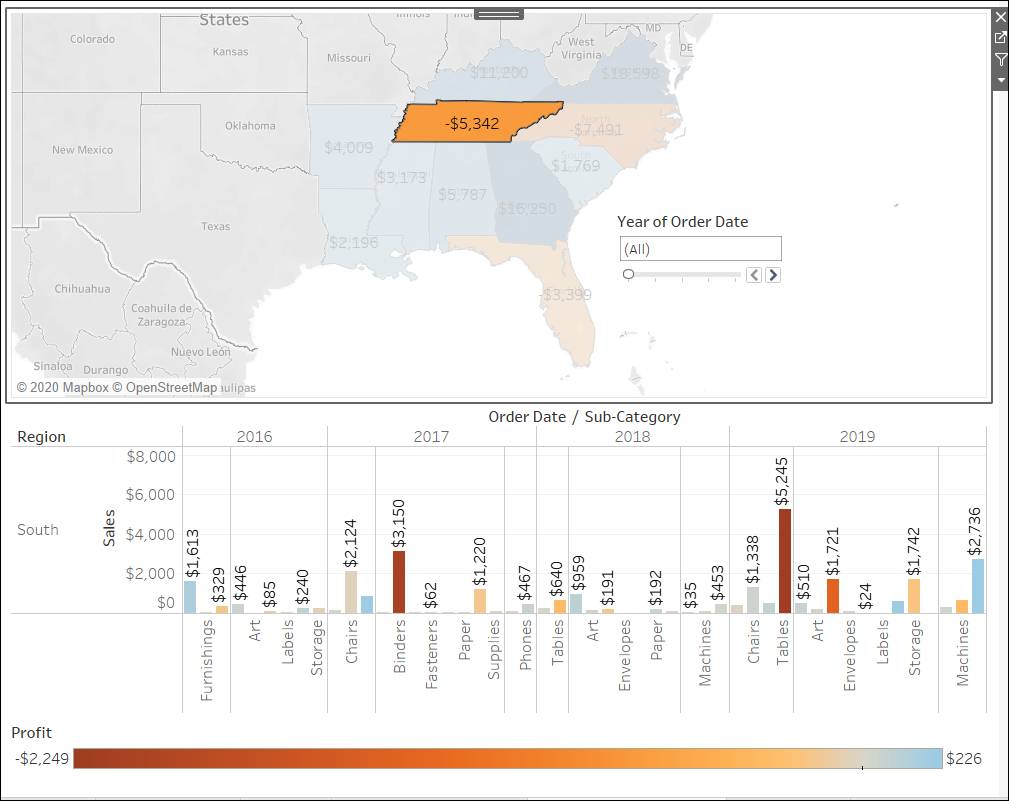Viewport: 1009px width, 801px height.
Task: Advance the year with the right arrow icon
Action: pyautogui.click(x=771, y=273)
